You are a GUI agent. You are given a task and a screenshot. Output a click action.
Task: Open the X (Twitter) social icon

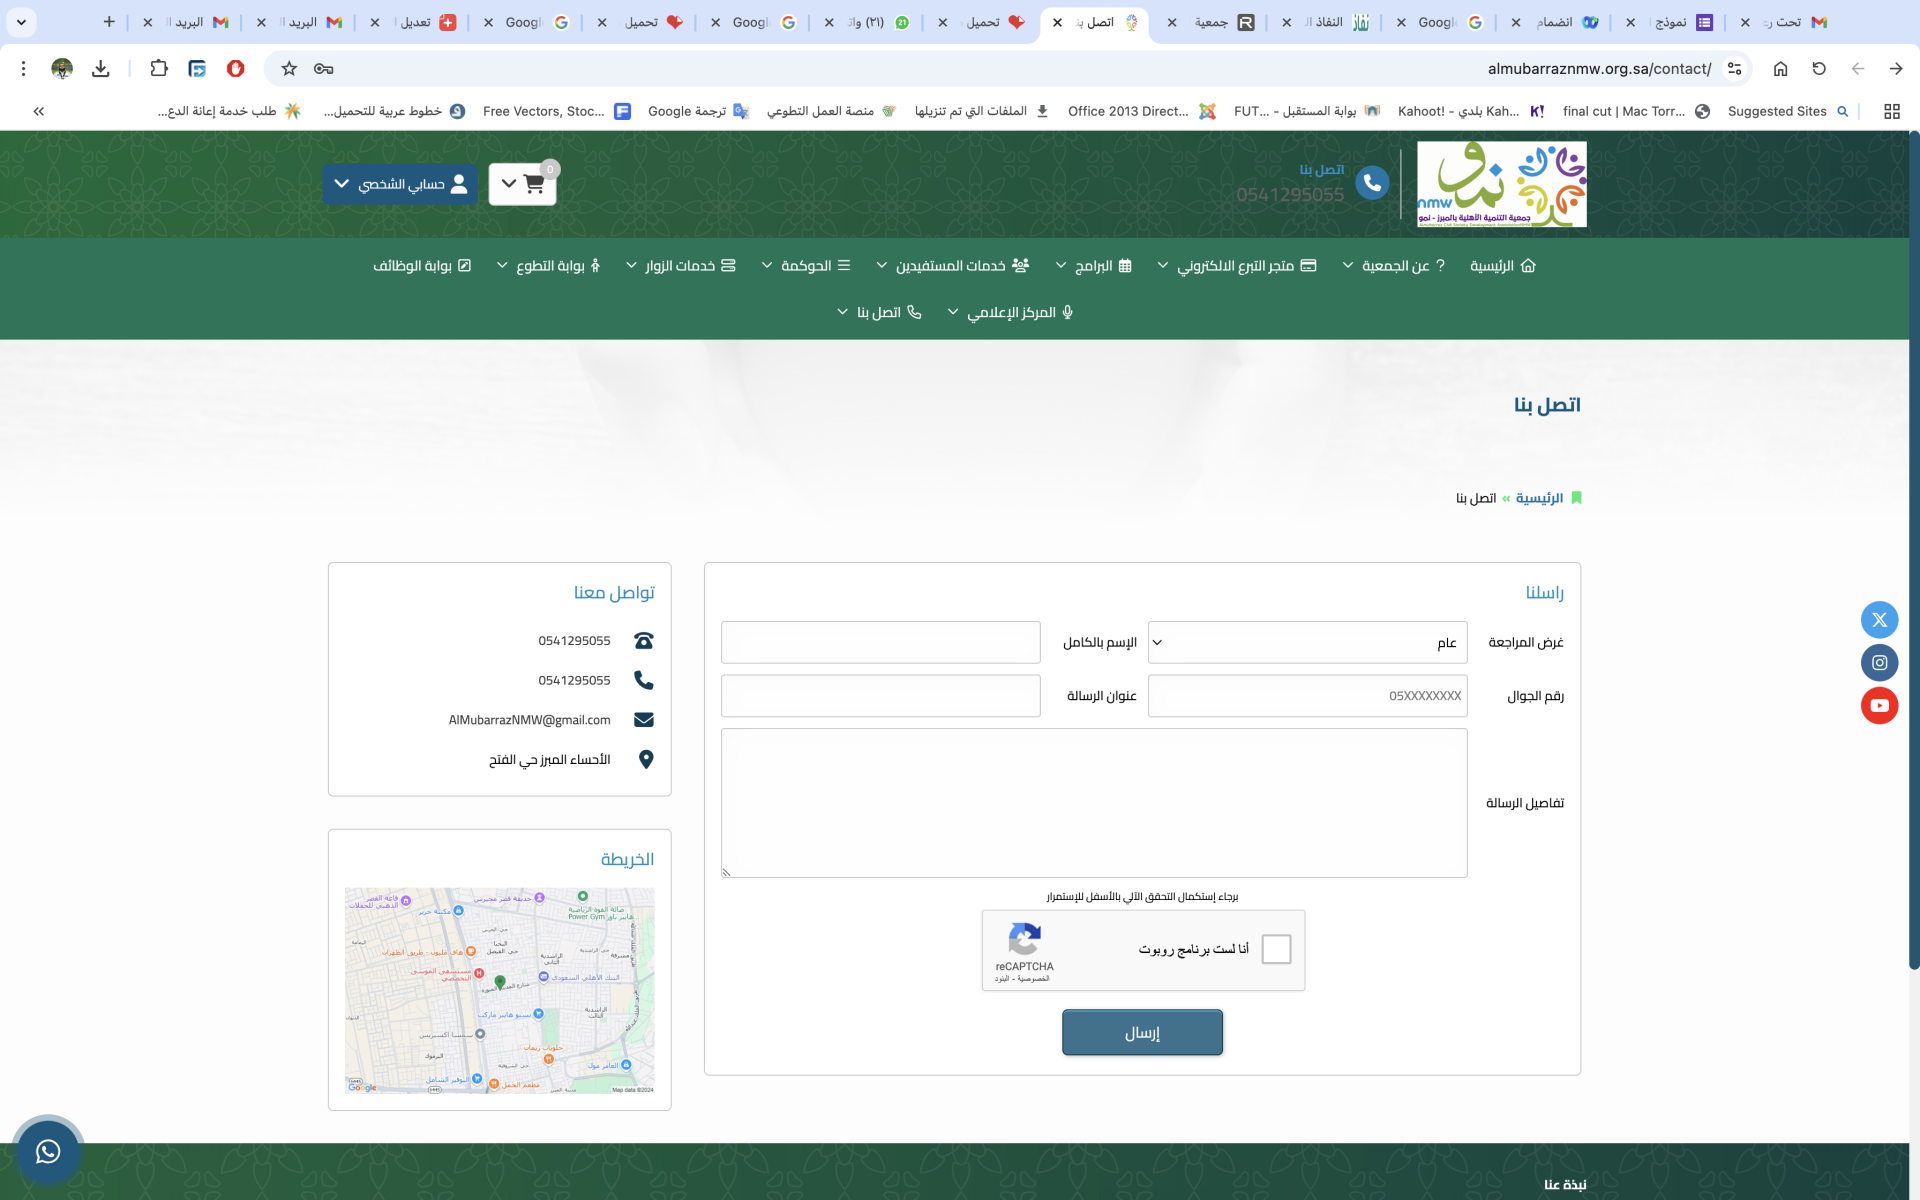click(1879, 620)
